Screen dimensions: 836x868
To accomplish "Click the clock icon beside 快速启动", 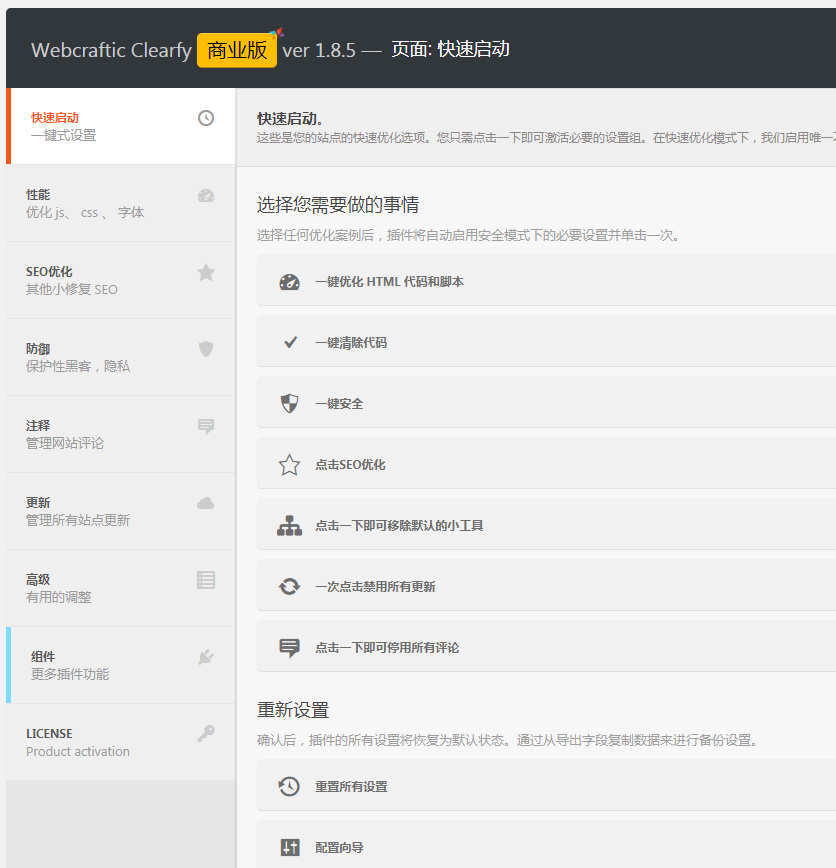I will click(x=207, y=118).
